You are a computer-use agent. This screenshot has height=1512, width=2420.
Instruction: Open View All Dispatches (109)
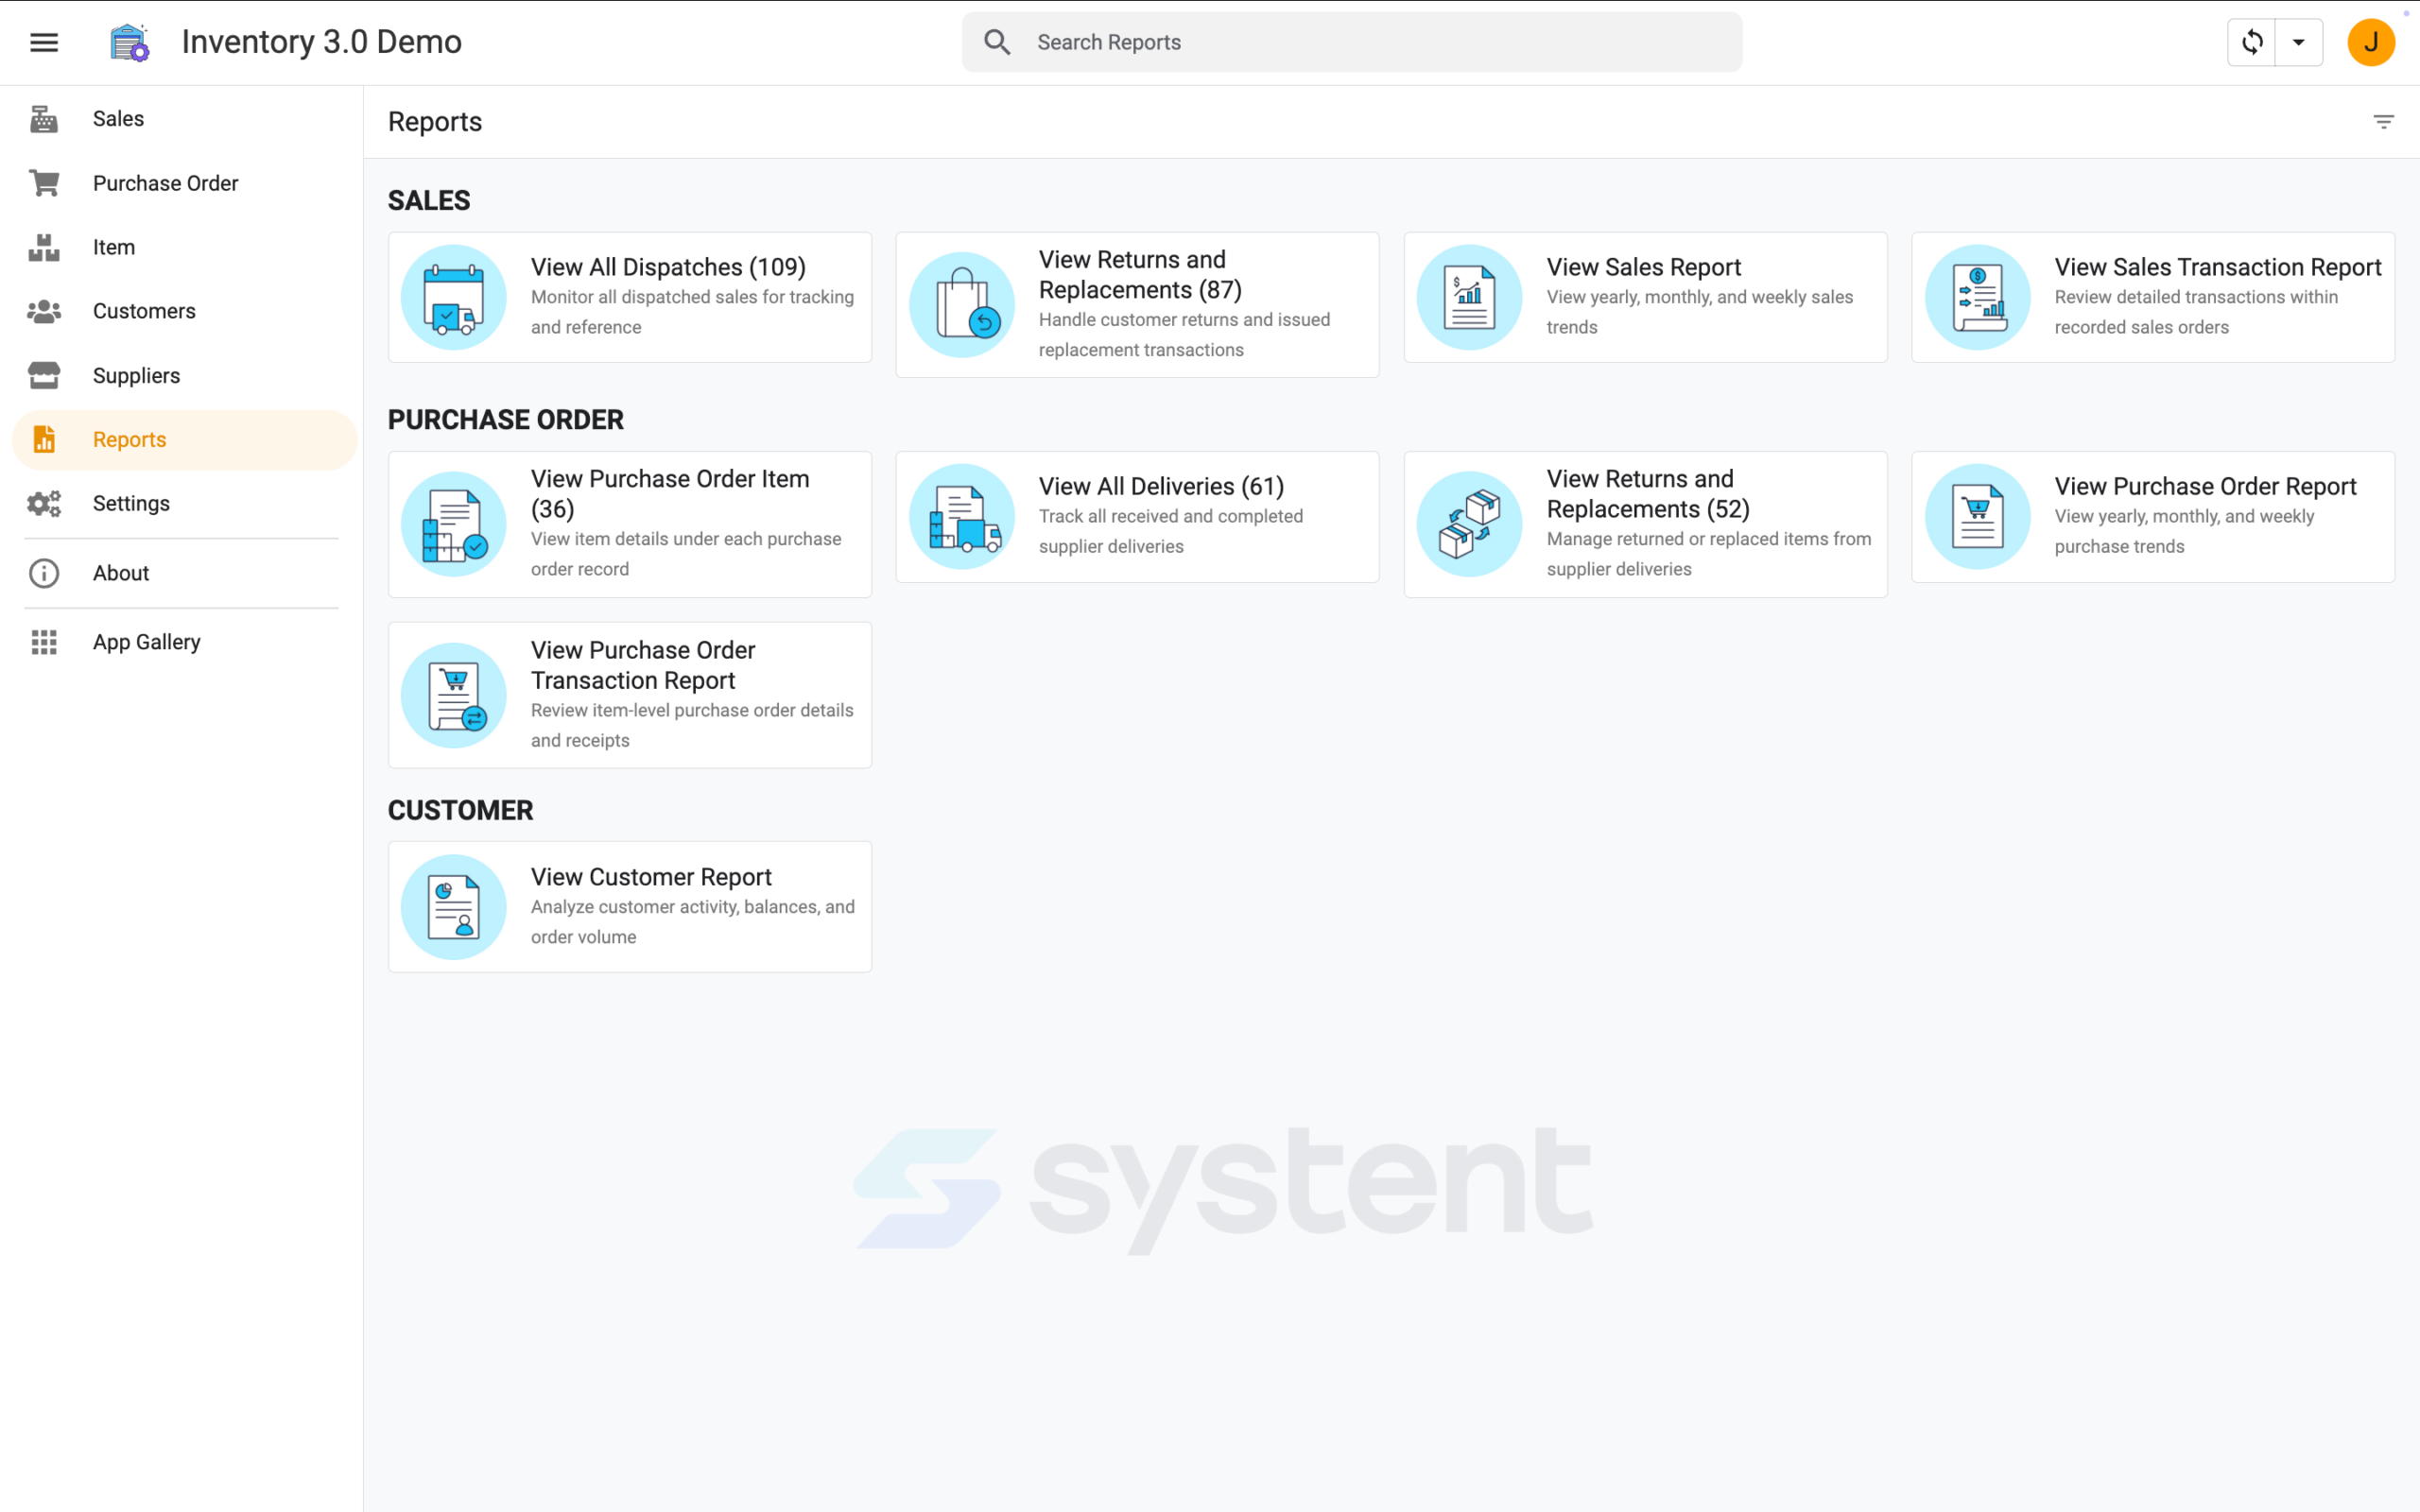click(630, 297)
